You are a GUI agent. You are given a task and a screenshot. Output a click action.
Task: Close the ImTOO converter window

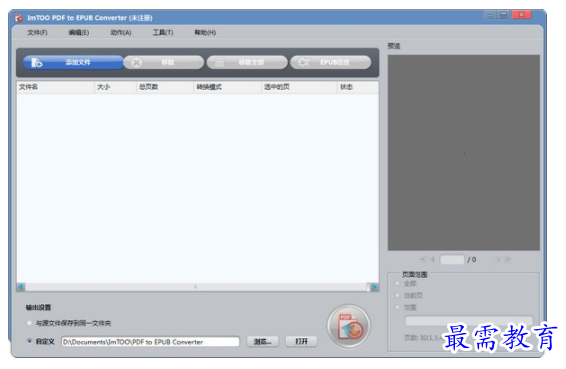(521, 15)
